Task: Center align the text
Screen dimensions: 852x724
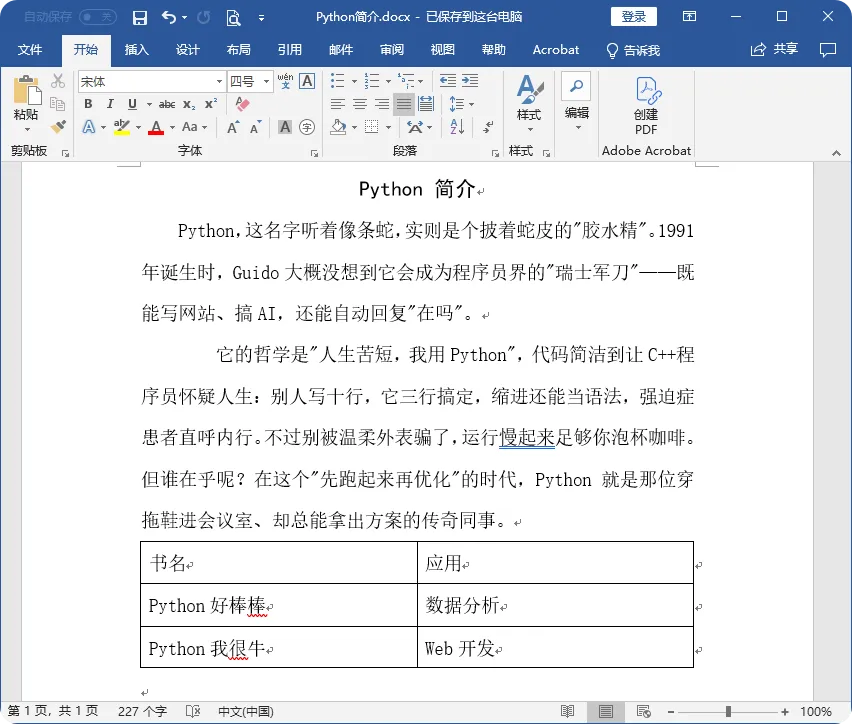Action: pos(360,104)
